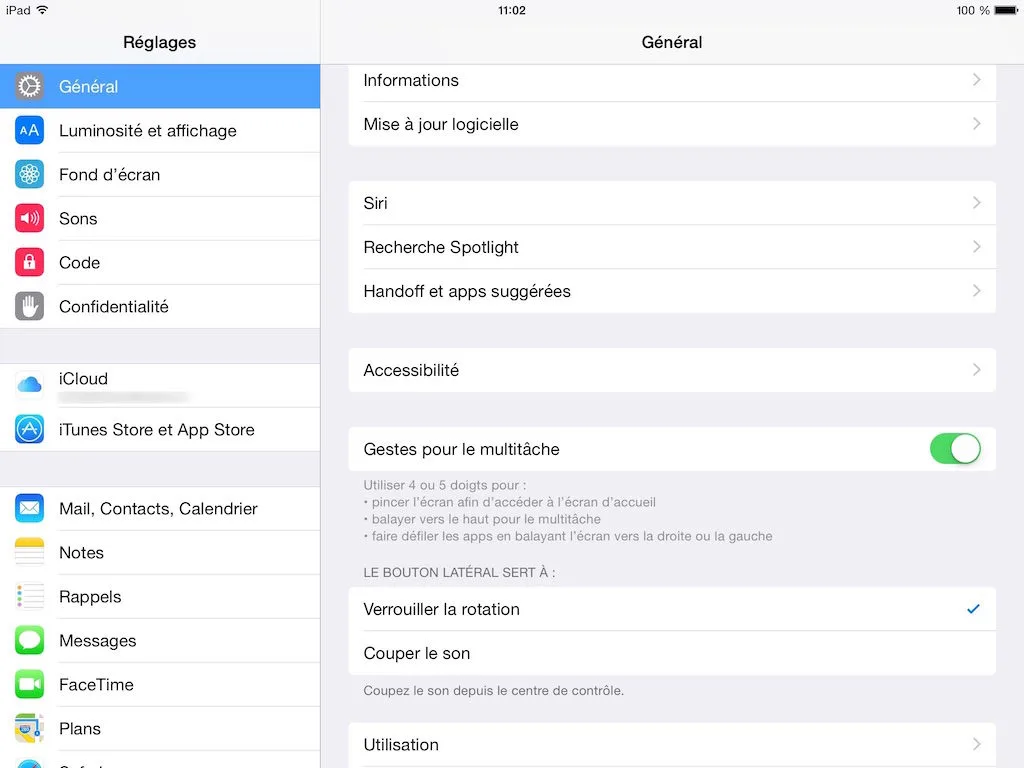1024x768 pixels.
Task: Expand Informations with its chevron
Action: click(x=976, y=80)
